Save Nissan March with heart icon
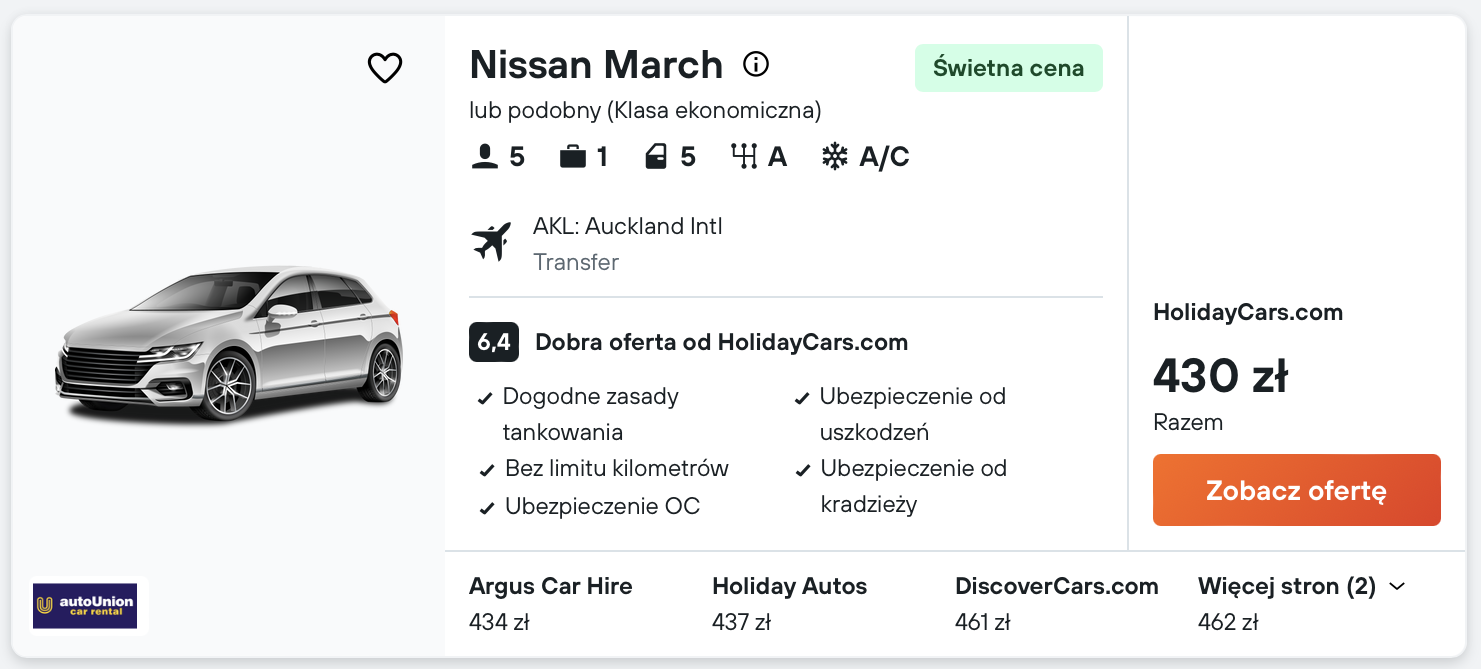This screenshot has height=669, width=1481. [x=385, y=68]
